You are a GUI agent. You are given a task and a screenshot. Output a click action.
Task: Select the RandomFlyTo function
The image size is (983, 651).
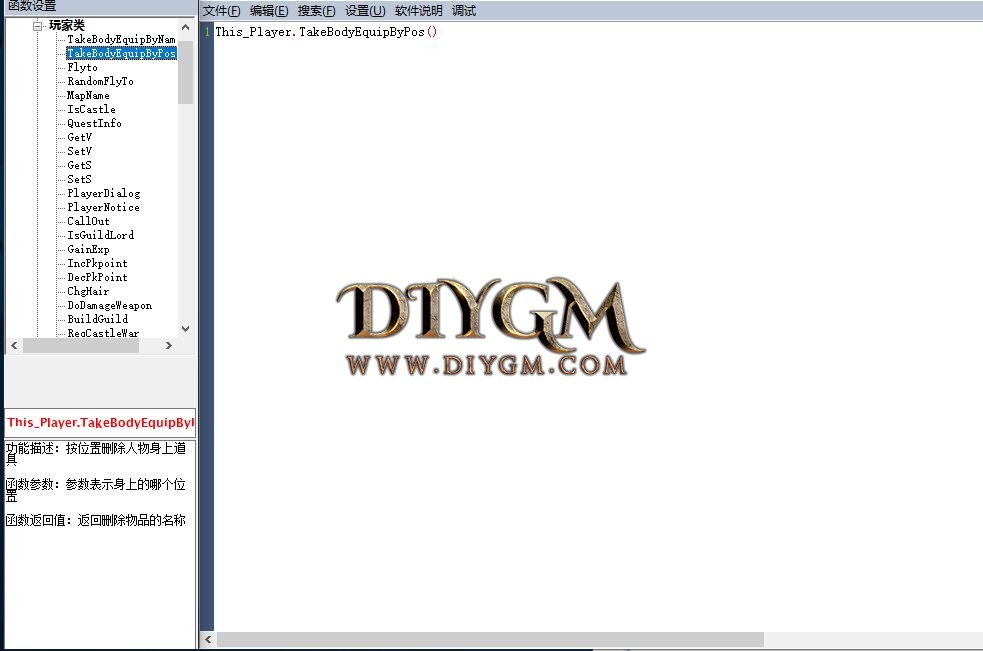[x=100, y=81]
